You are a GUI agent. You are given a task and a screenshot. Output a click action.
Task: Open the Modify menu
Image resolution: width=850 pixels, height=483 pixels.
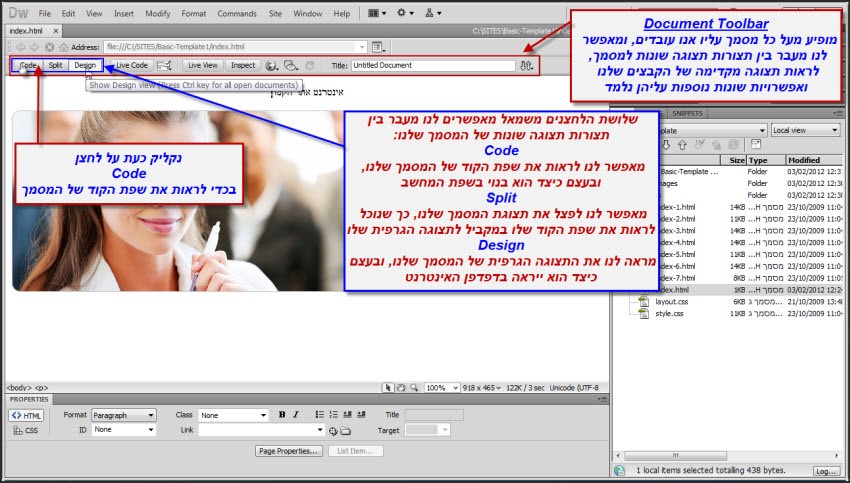pos(158,14)
